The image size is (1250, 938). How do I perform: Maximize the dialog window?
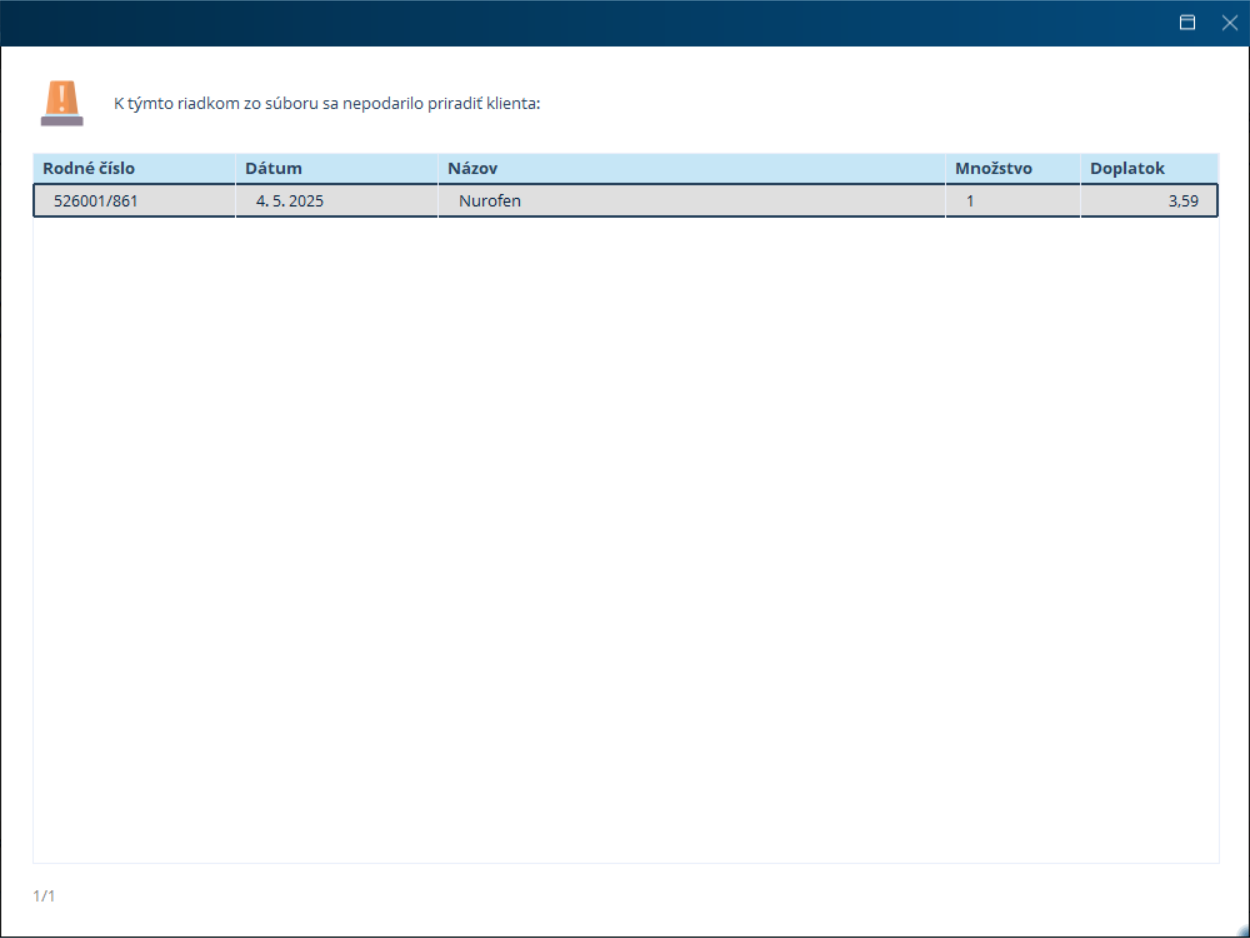click(1188, 23)
